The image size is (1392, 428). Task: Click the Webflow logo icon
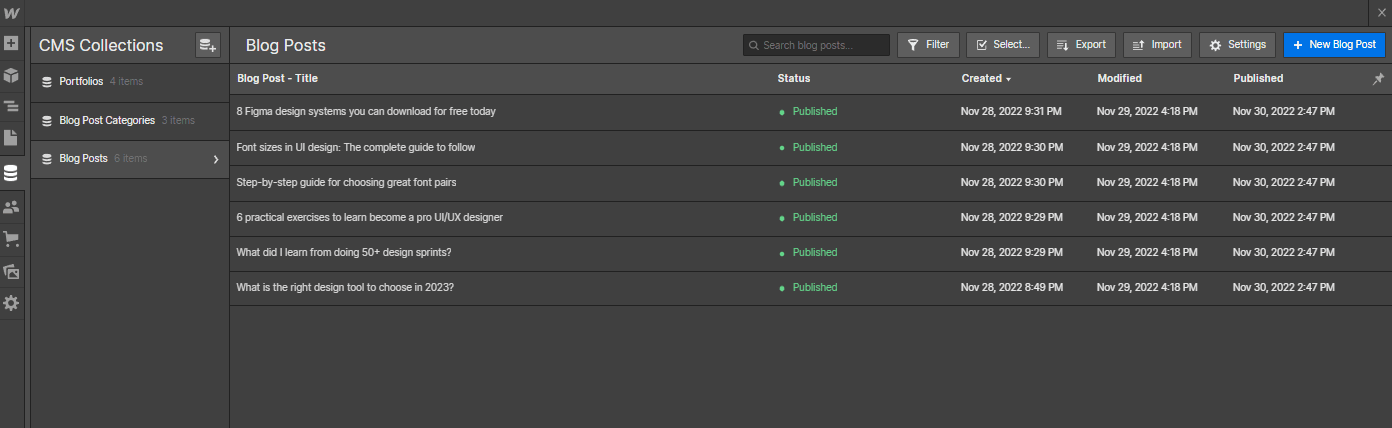(11, 13)
